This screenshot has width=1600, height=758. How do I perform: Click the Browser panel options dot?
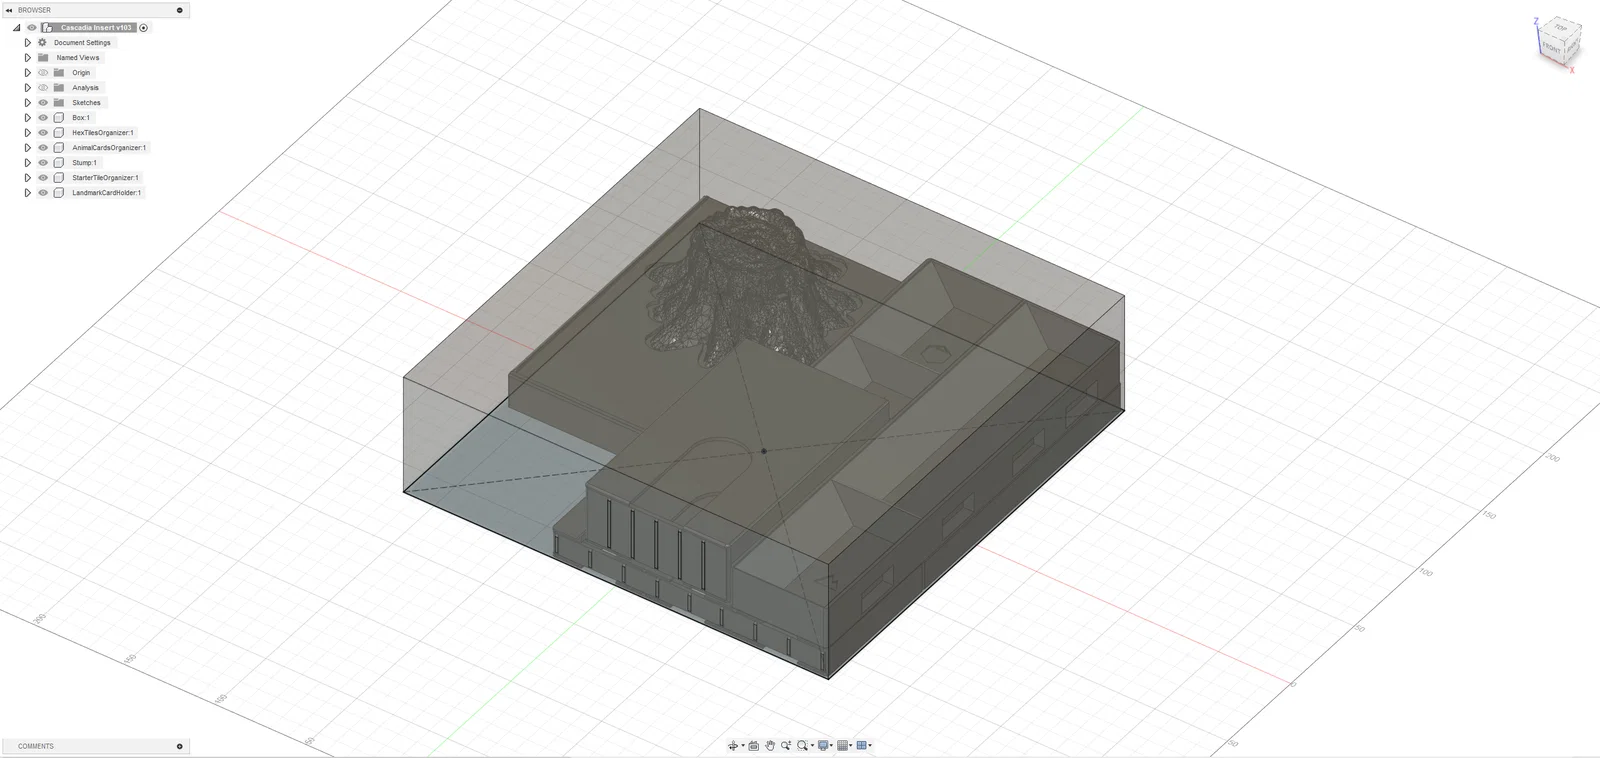(x=180, y=10)
